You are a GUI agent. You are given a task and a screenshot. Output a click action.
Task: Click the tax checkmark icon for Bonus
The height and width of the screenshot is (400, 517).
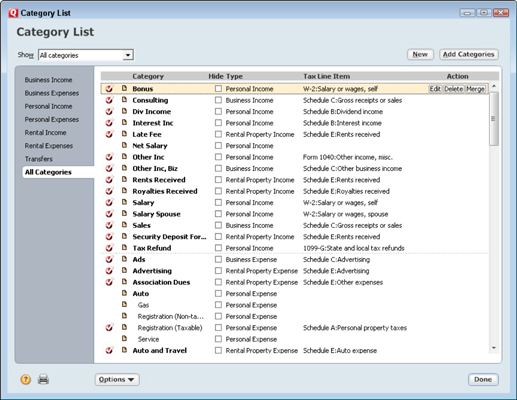[109, 89]
